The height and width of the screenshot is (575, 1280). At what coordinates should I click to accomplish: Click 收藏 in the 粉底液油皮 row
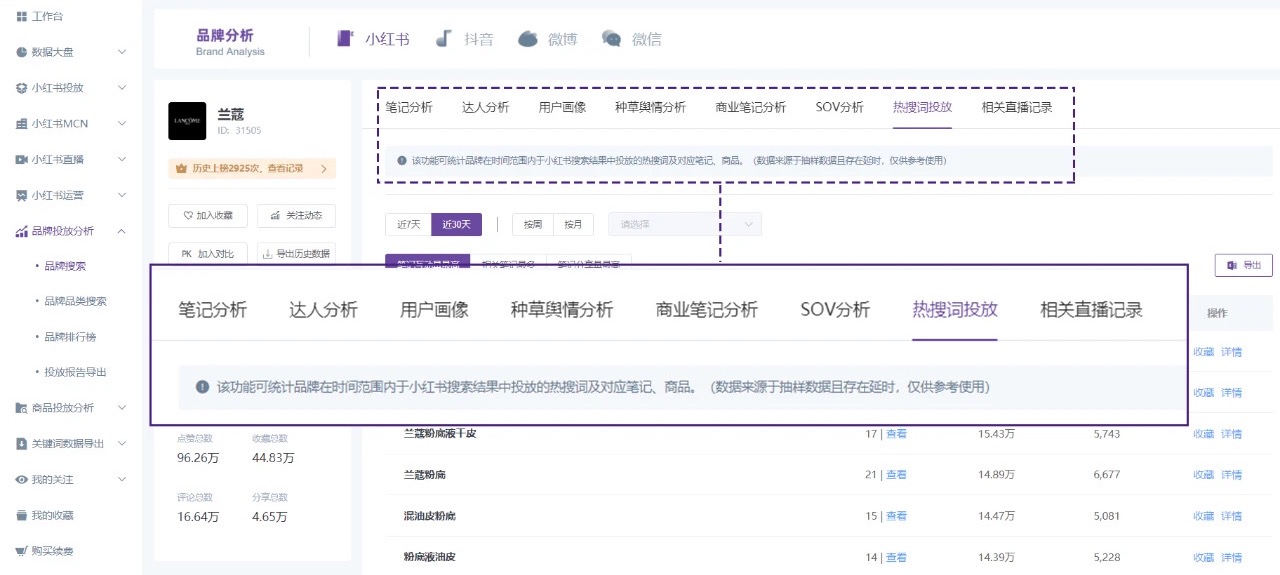[x=1203, y=557]
